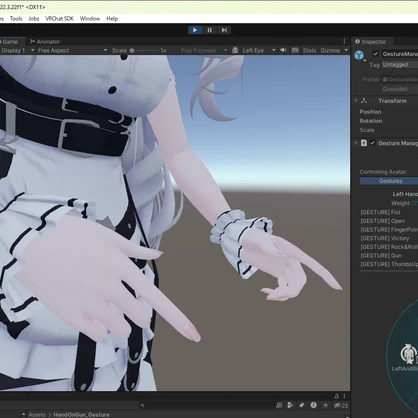Open the Display 1 dropdown
The width and height of the screenshot is (418, 418).
pyautogui.click(x=17, y=50)
